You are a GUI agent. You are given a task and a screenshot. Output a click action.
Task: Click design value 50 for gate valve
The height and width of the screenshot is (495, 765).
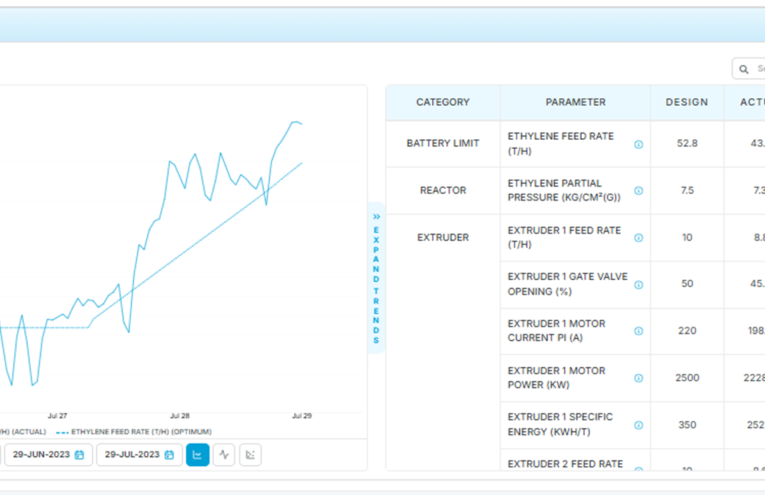pyautogui.click(x=687, y=283)
